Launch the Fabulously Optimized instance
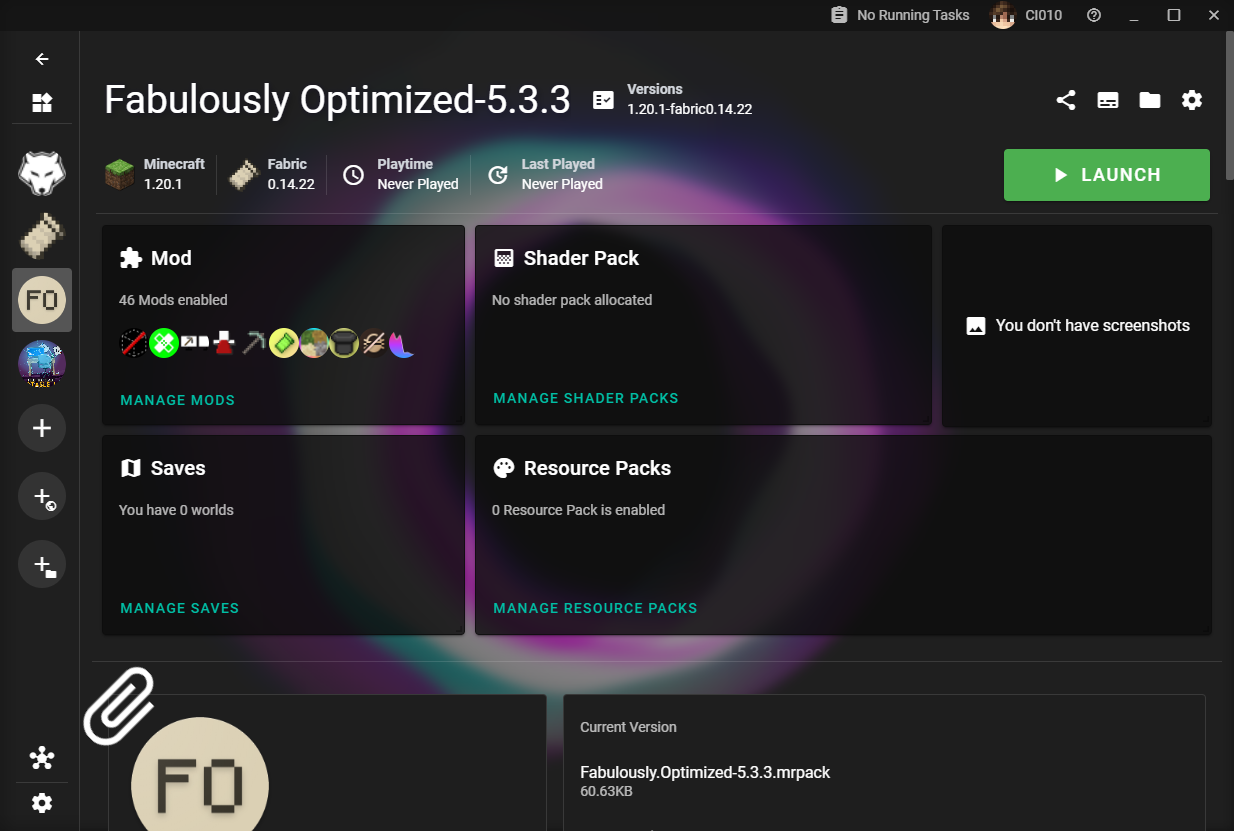 tap(1107, 175)
